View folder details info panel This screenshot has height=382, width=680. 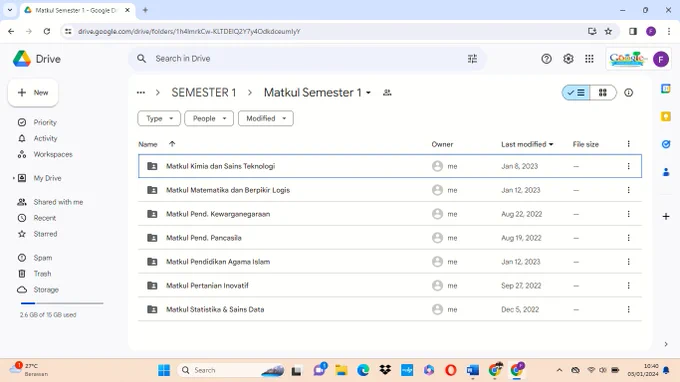tap(628, 92)
